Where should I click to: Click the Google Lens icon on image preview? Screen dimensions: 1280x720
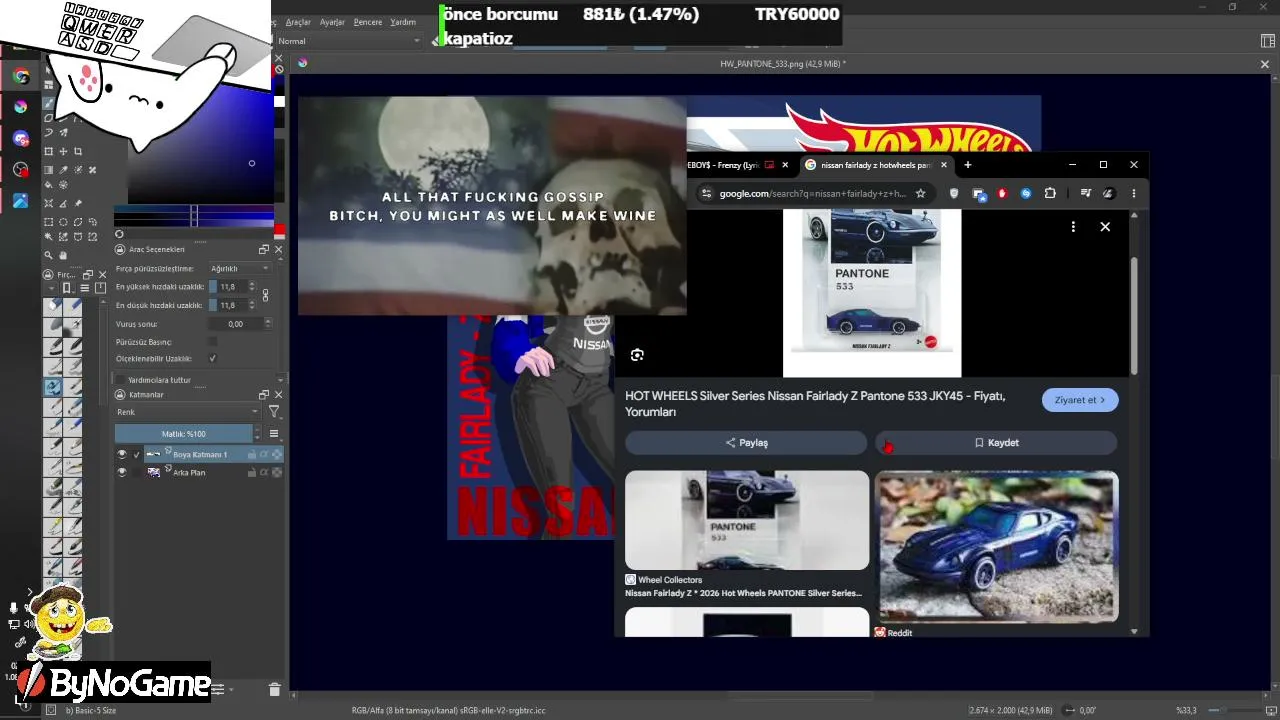(x=637, y=355)
